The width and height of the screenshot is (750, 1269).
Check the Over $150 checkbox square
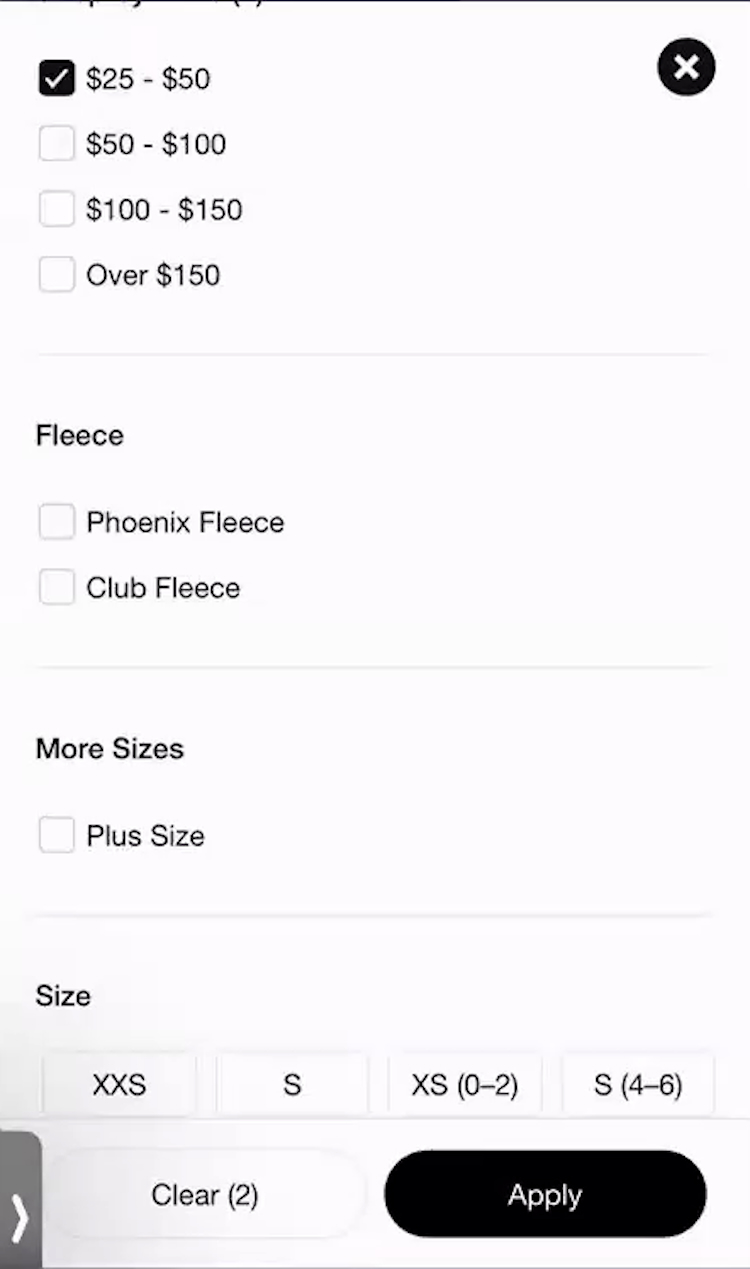pyautogui.click(x=57, y=275)
